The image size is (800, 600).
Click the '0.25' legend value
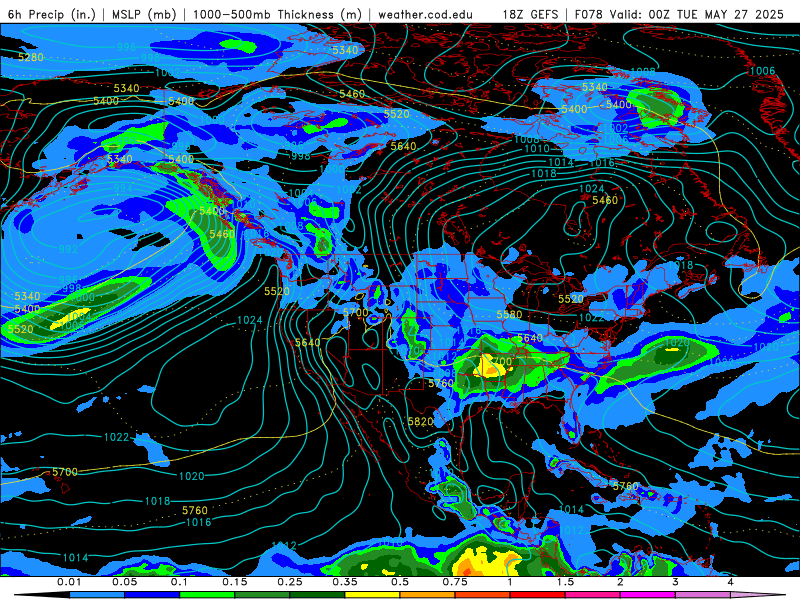(289, 582)
